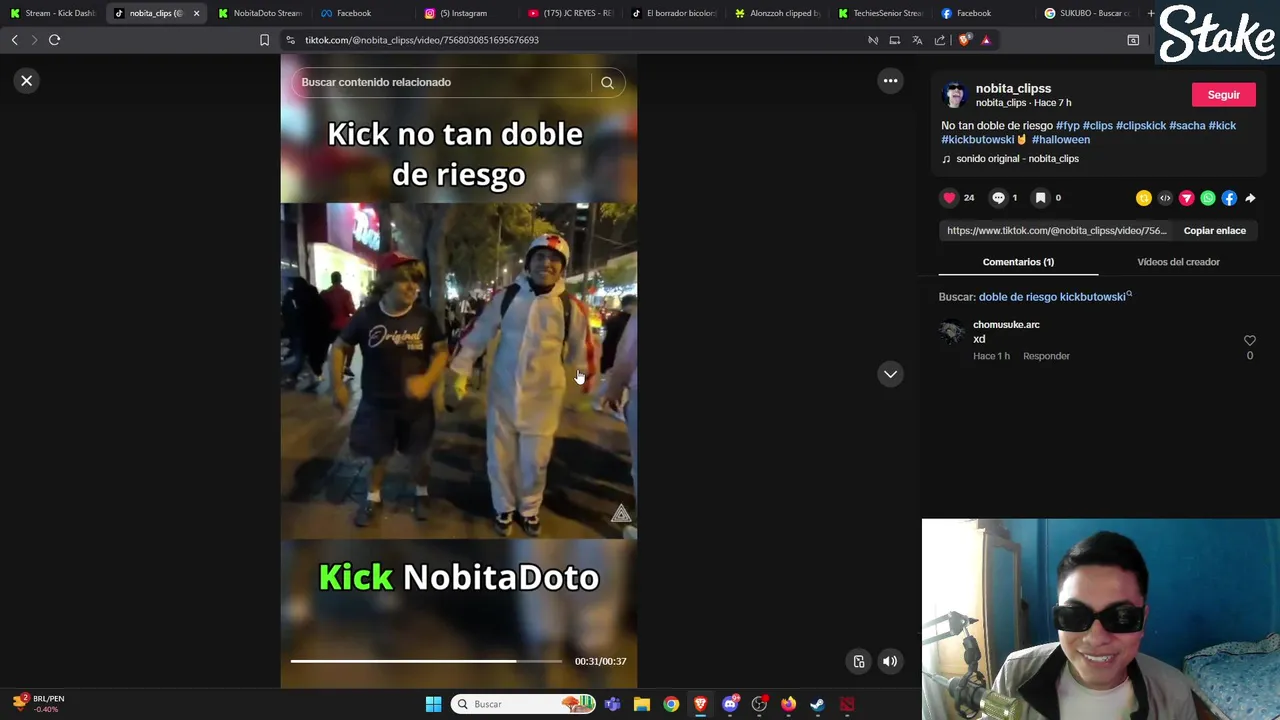This screenshot has width=1280, height=720.
Task: Switch to NobitaDoto Stream tab
Action: coord(260,13)
